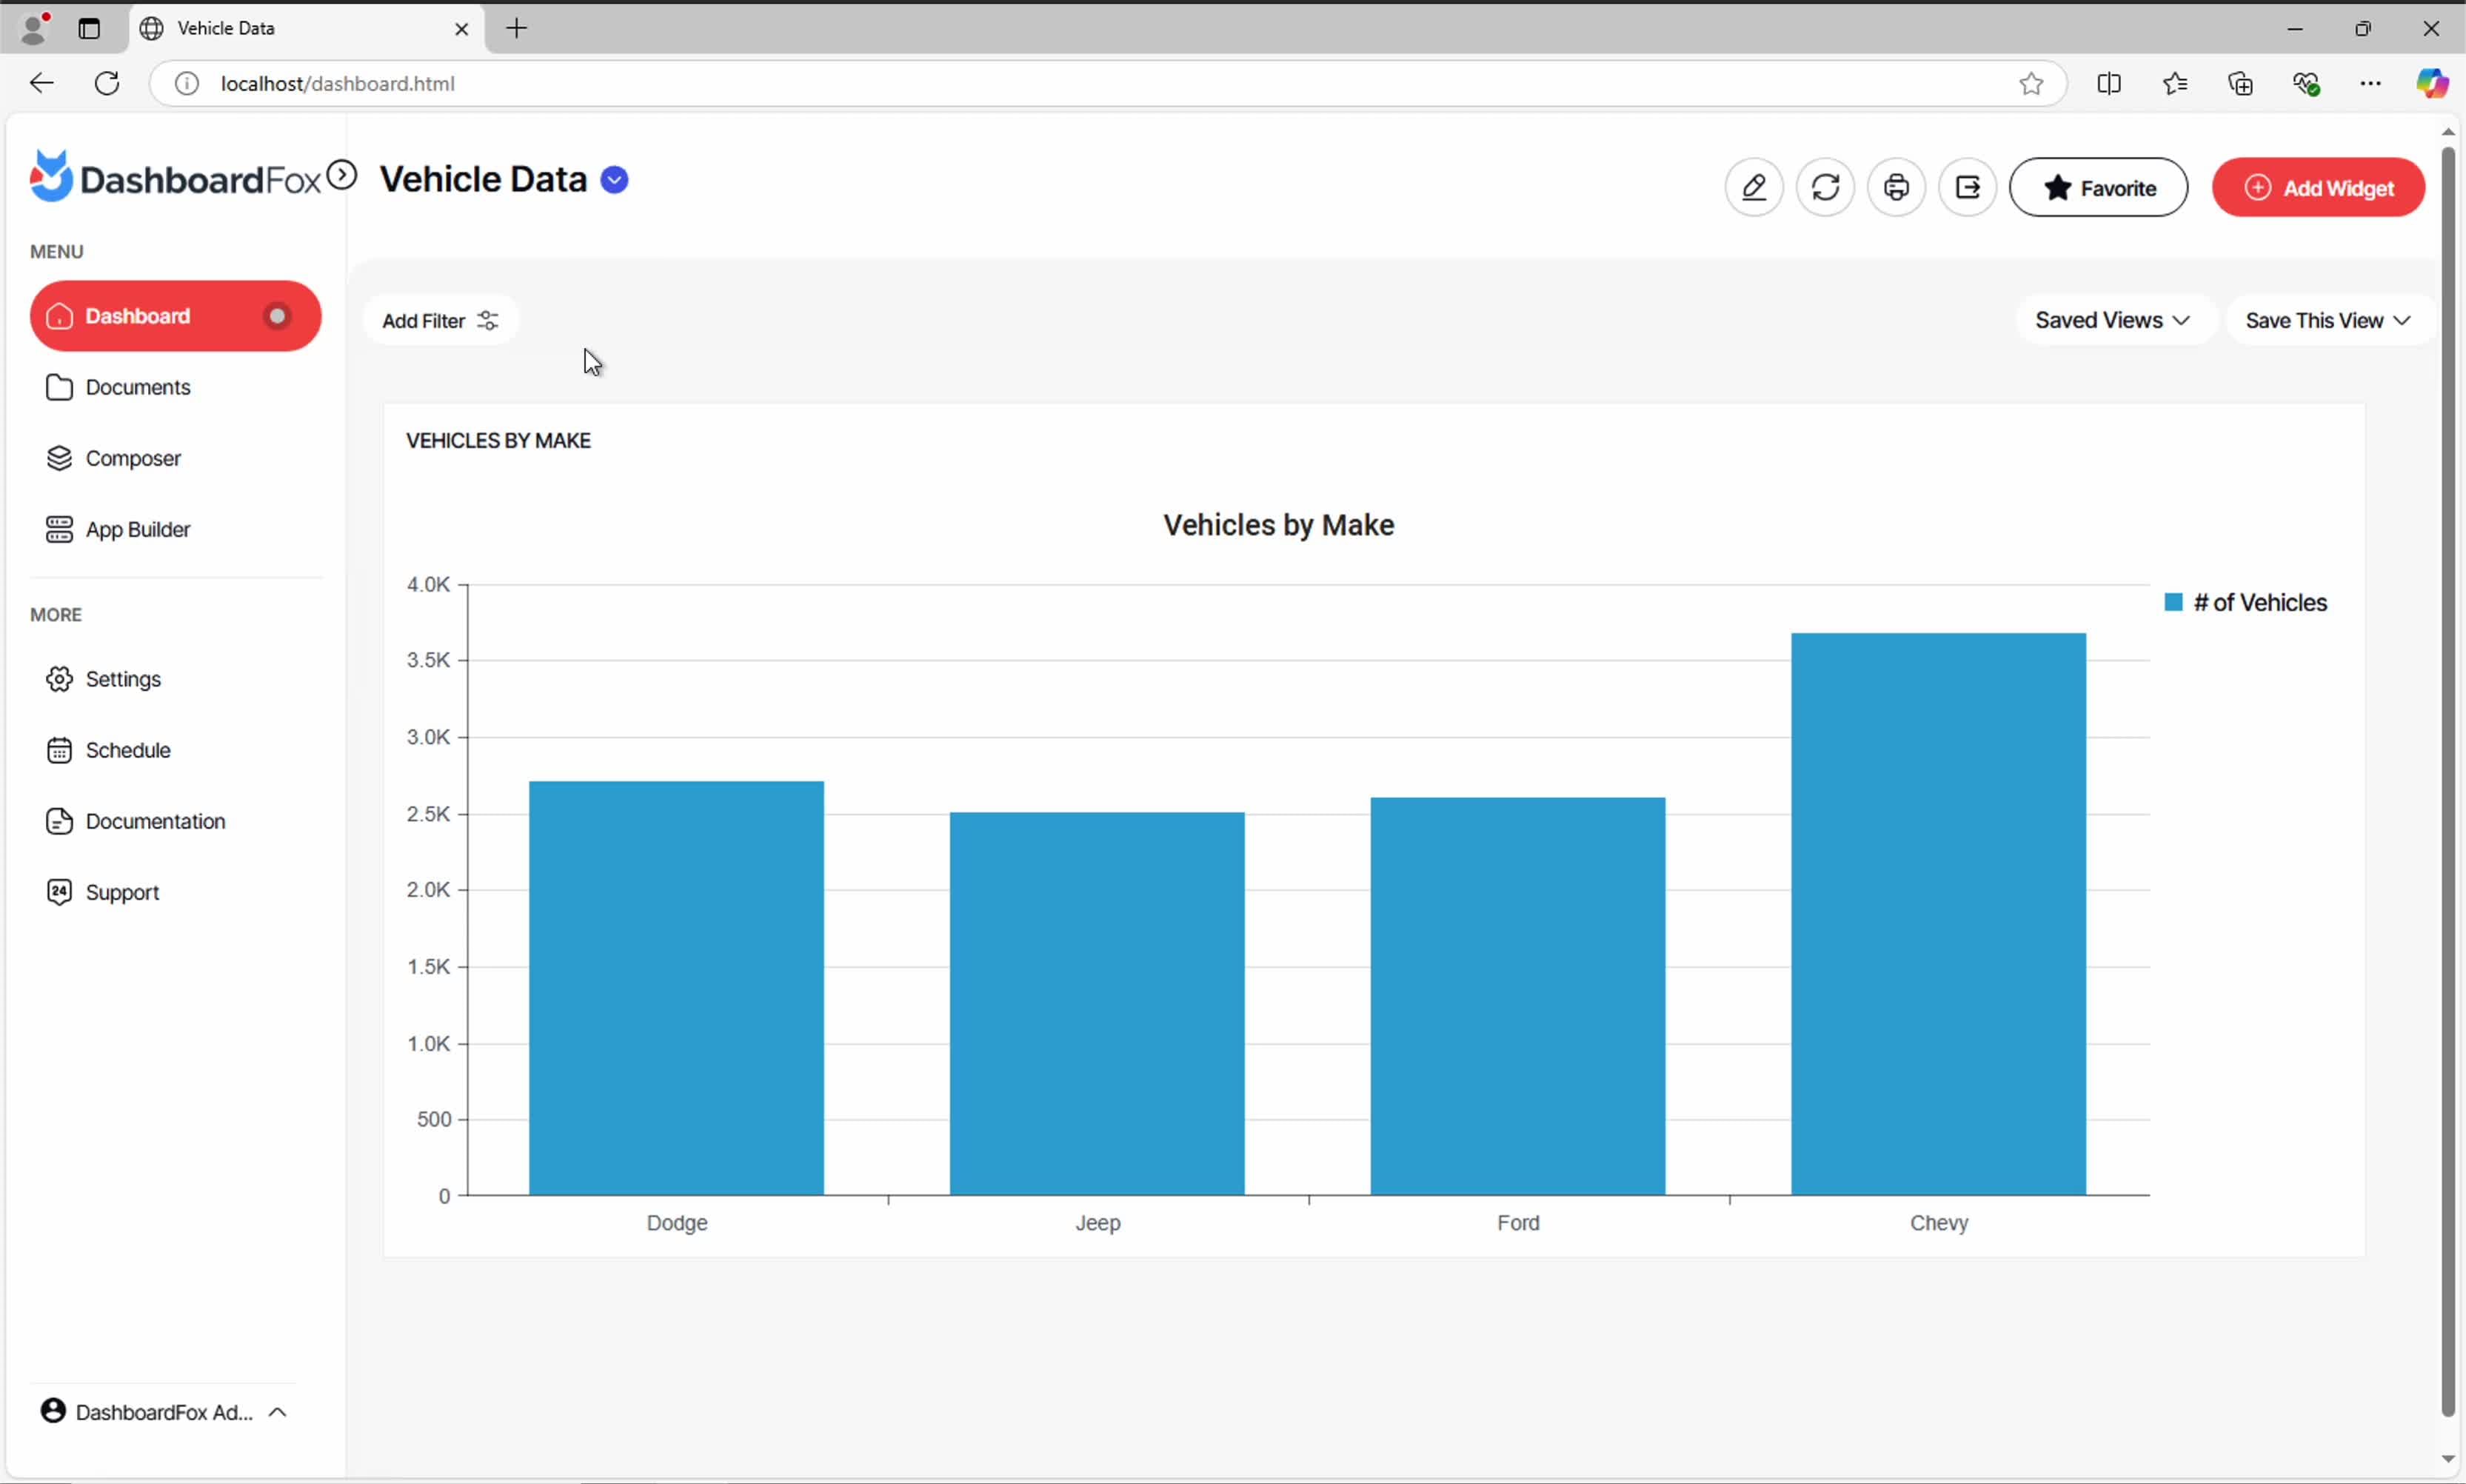Click the pencil edit dashboard icon
Screen dimensions: 2466x1484
1754,187
